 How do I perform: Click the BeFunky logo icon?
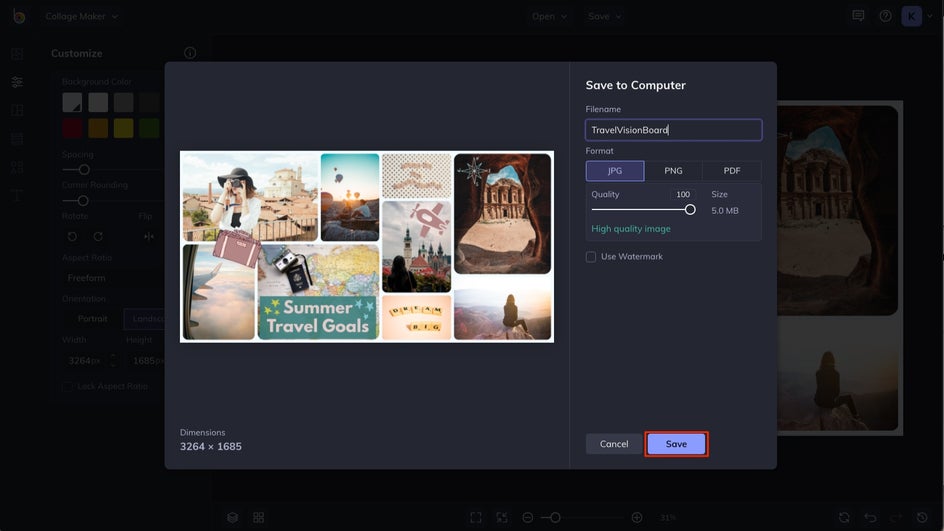(19, 16)
